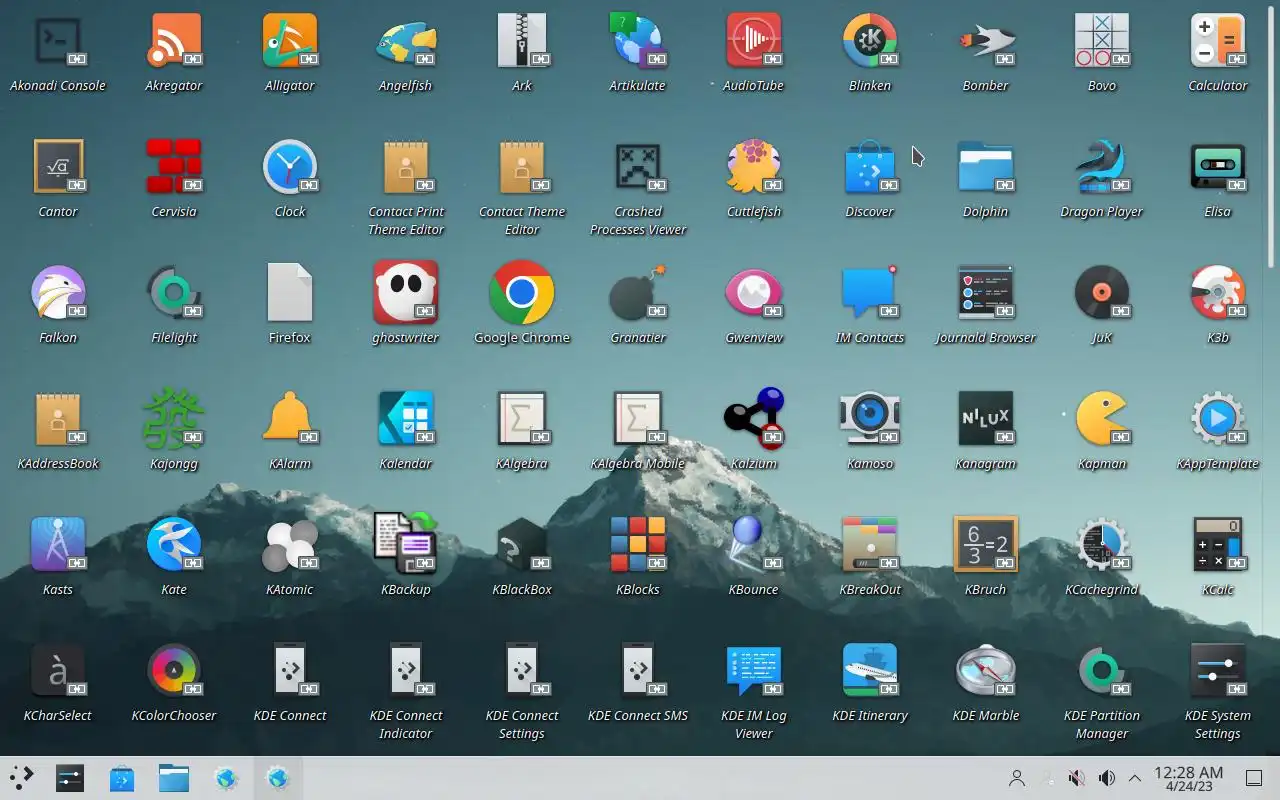Launch Dragon Player icon

(x=1102, y=166)
